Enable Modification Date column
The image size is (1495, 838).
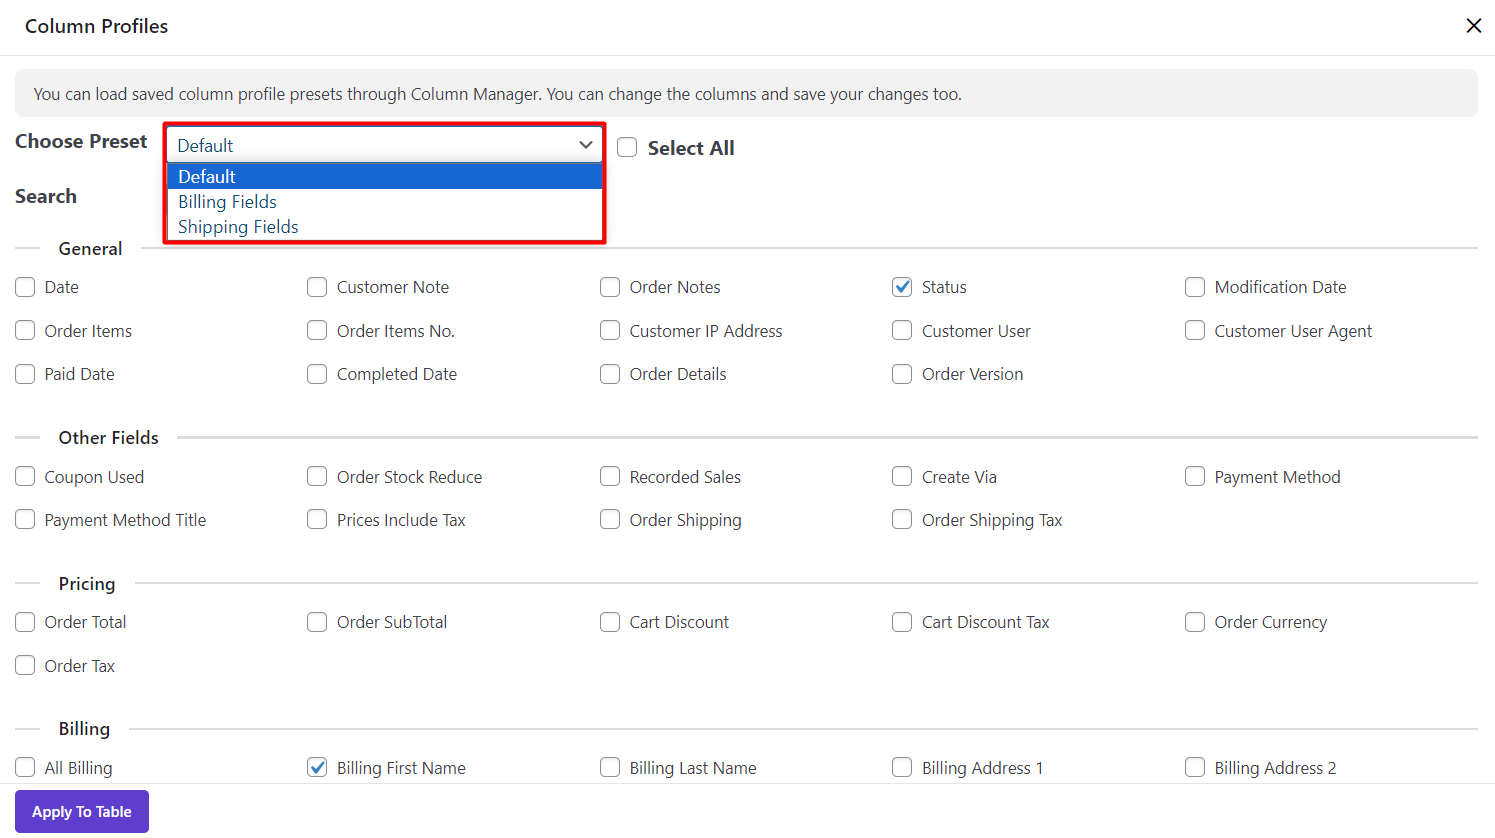pos(1195,287)
